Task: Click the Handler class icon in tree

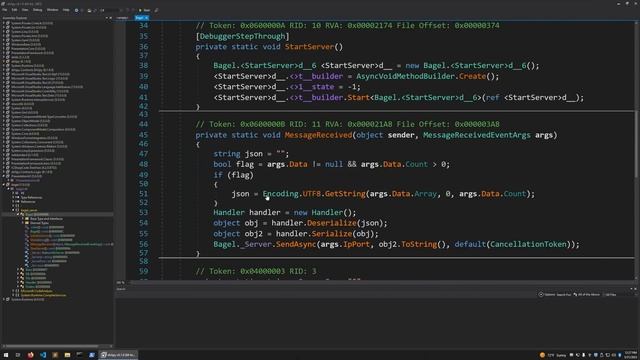Action: [22, 282]
